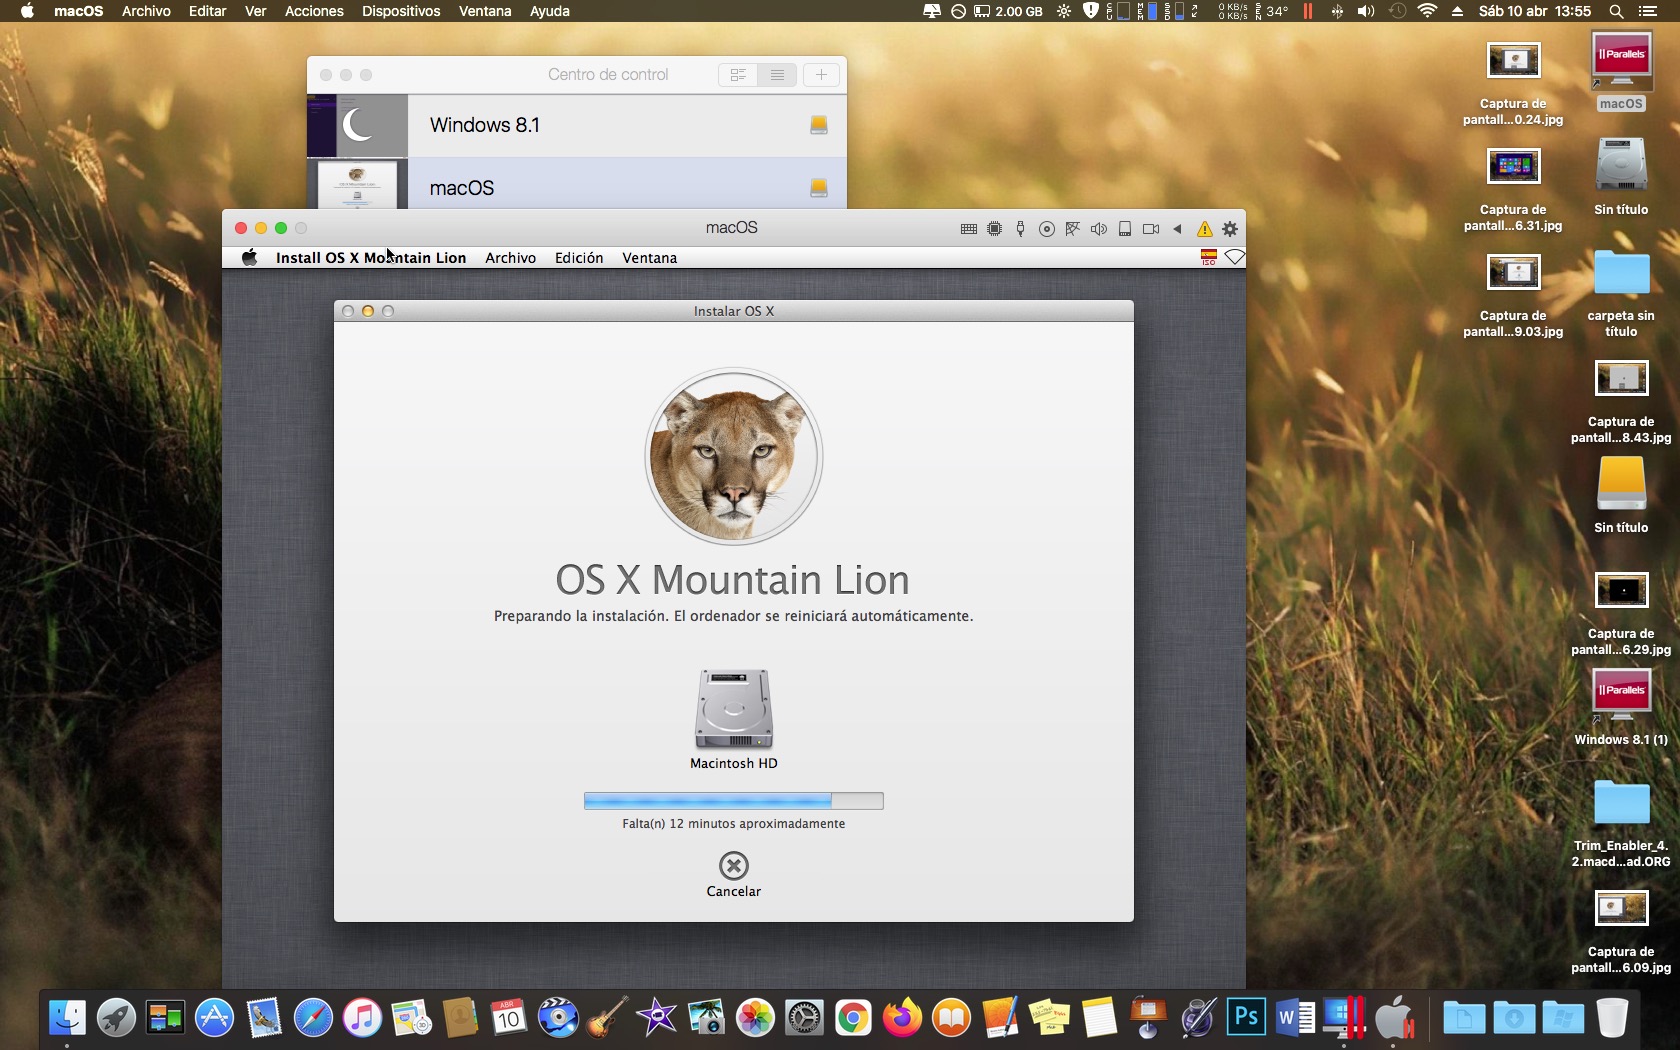Click the hard disk icon in VM toolbar
Screen dimensions: 1680x1050
[1125, 229]
